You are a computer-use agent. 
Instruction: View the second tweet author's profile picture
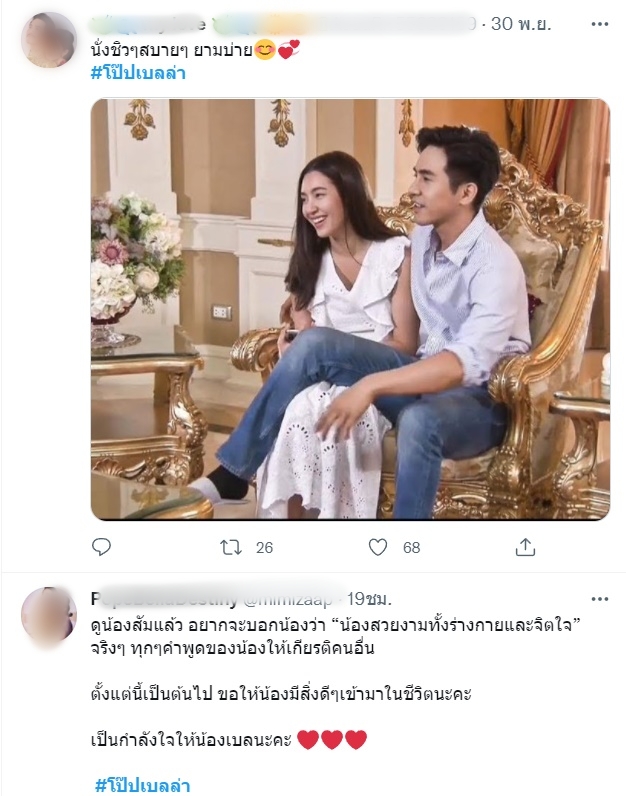[49, 615]
